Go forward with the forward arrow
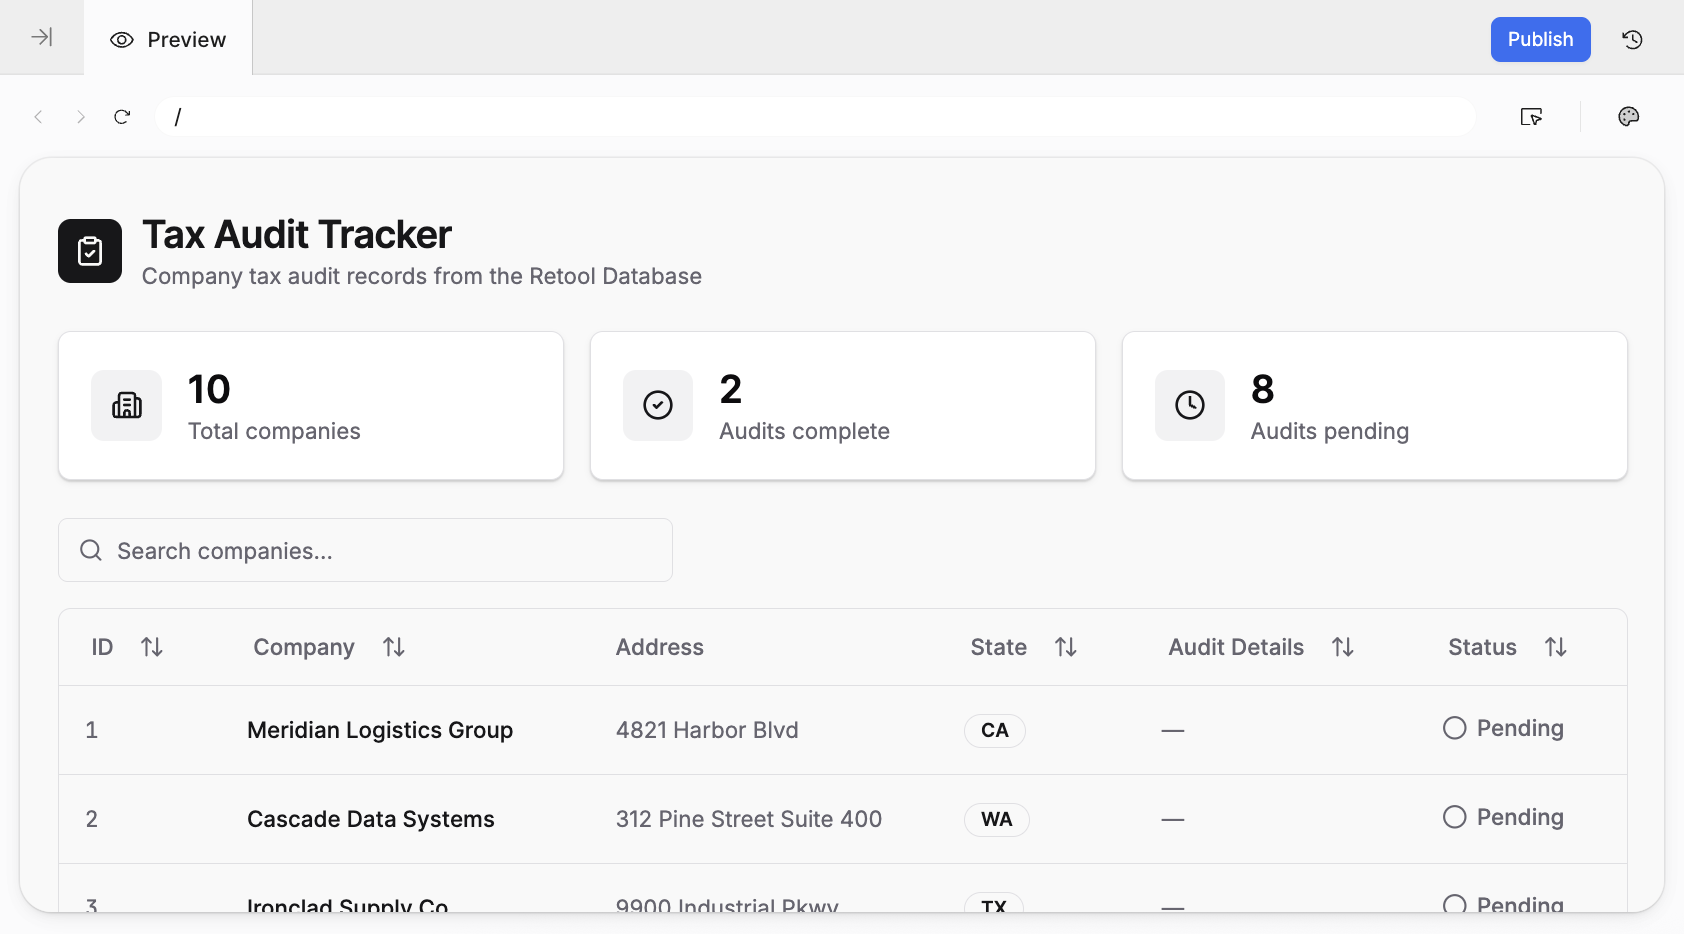Viewport: 1684px width, 934px height. 81,117
